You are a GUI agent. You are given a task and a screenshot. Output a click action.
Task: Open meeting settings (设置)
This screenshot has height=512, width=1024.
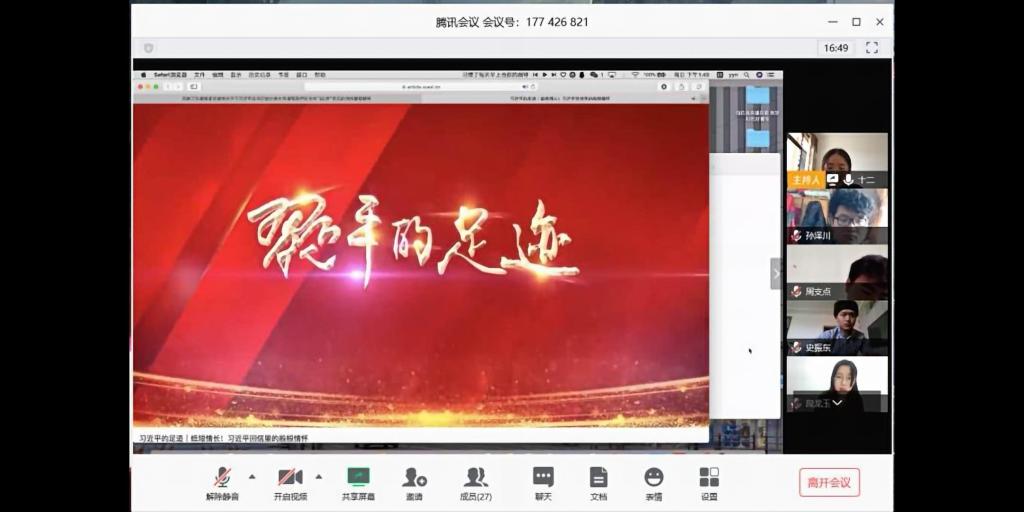pos(709,482)
